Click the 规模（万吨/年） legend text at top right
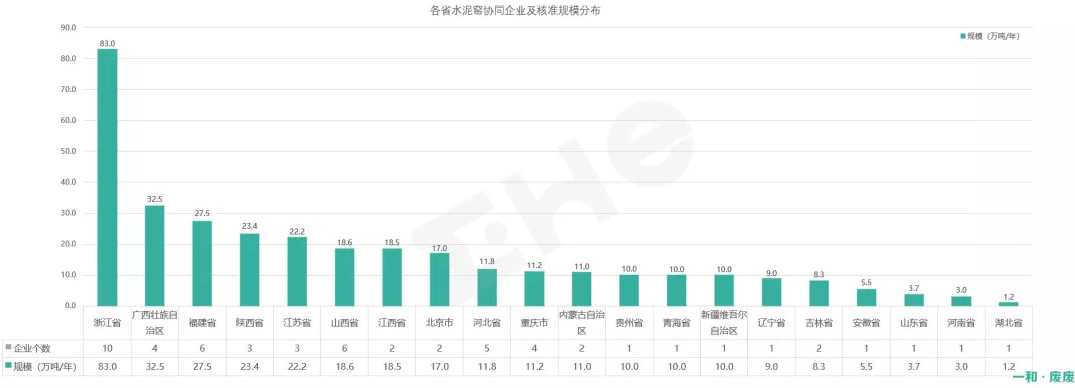Image resolution: width=1075 pixels, height=388 pixels. [x=993, y=36]
